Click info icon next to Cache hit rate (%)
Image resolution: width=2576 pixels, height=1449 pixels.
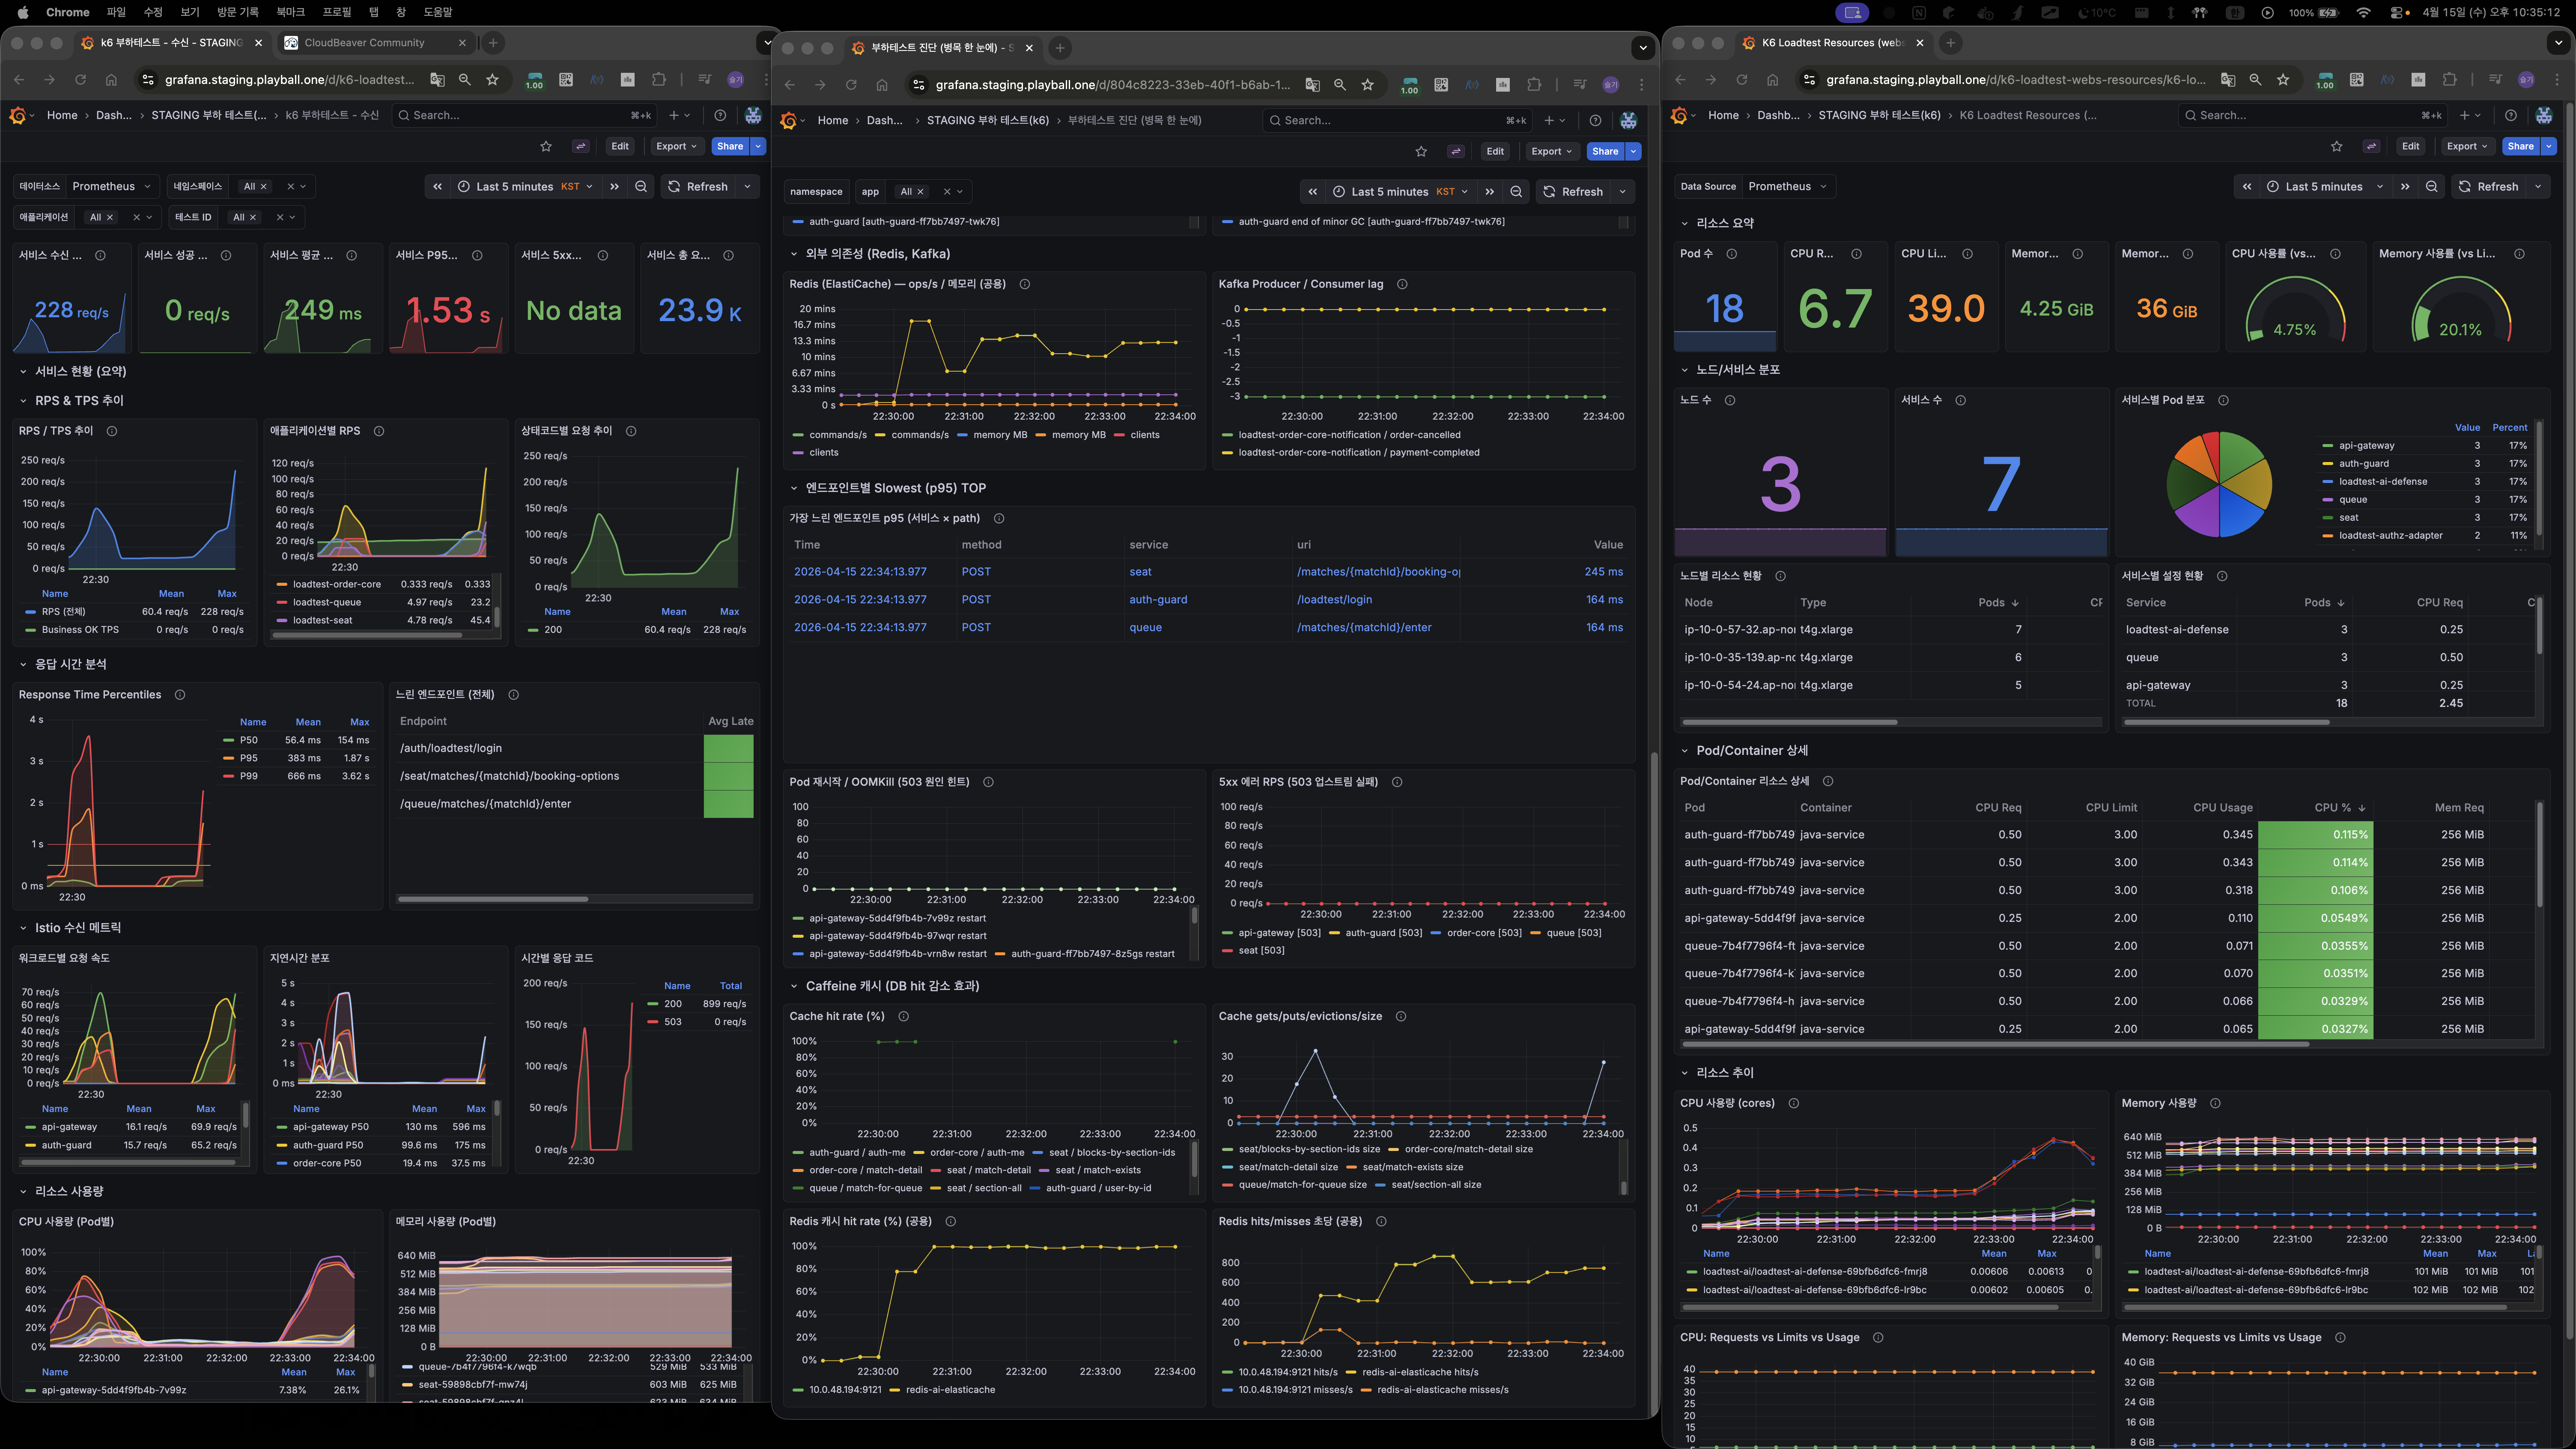(903, 1016)
